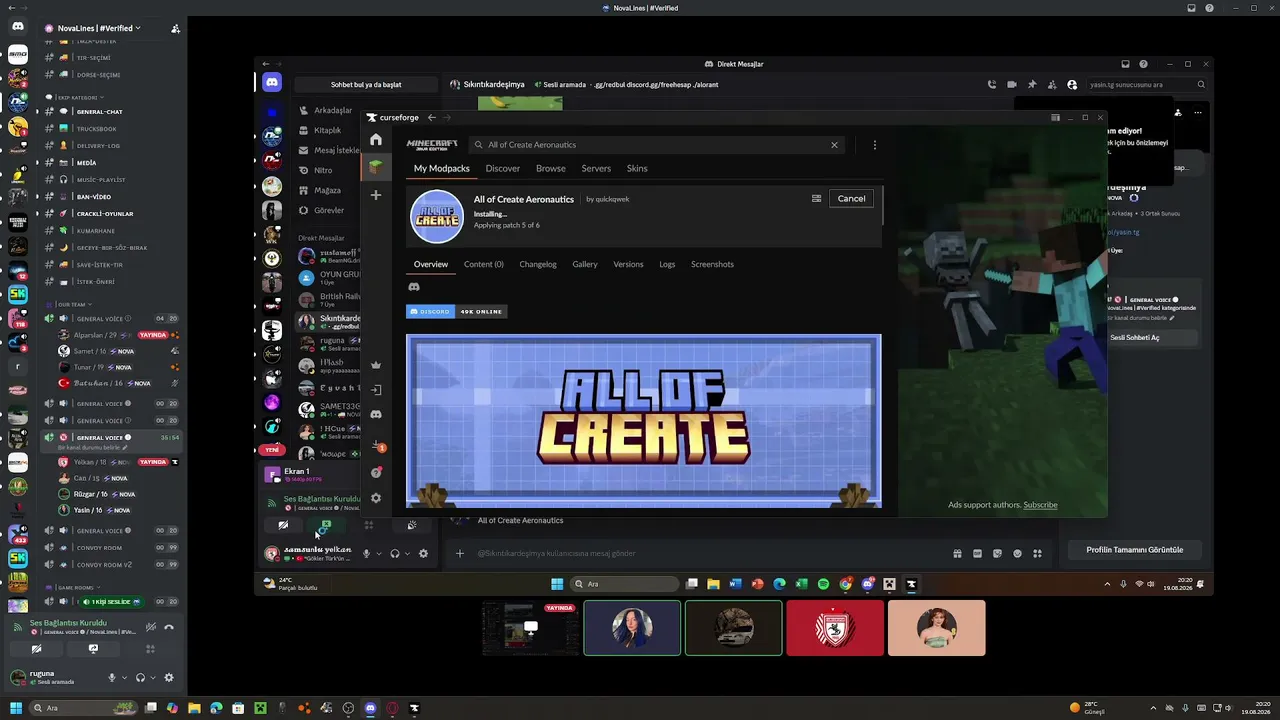The width and height of the screenshot is (1280, 720).
Task: Click the invite people icon beside NovaLines
Action: click(176, 28)
